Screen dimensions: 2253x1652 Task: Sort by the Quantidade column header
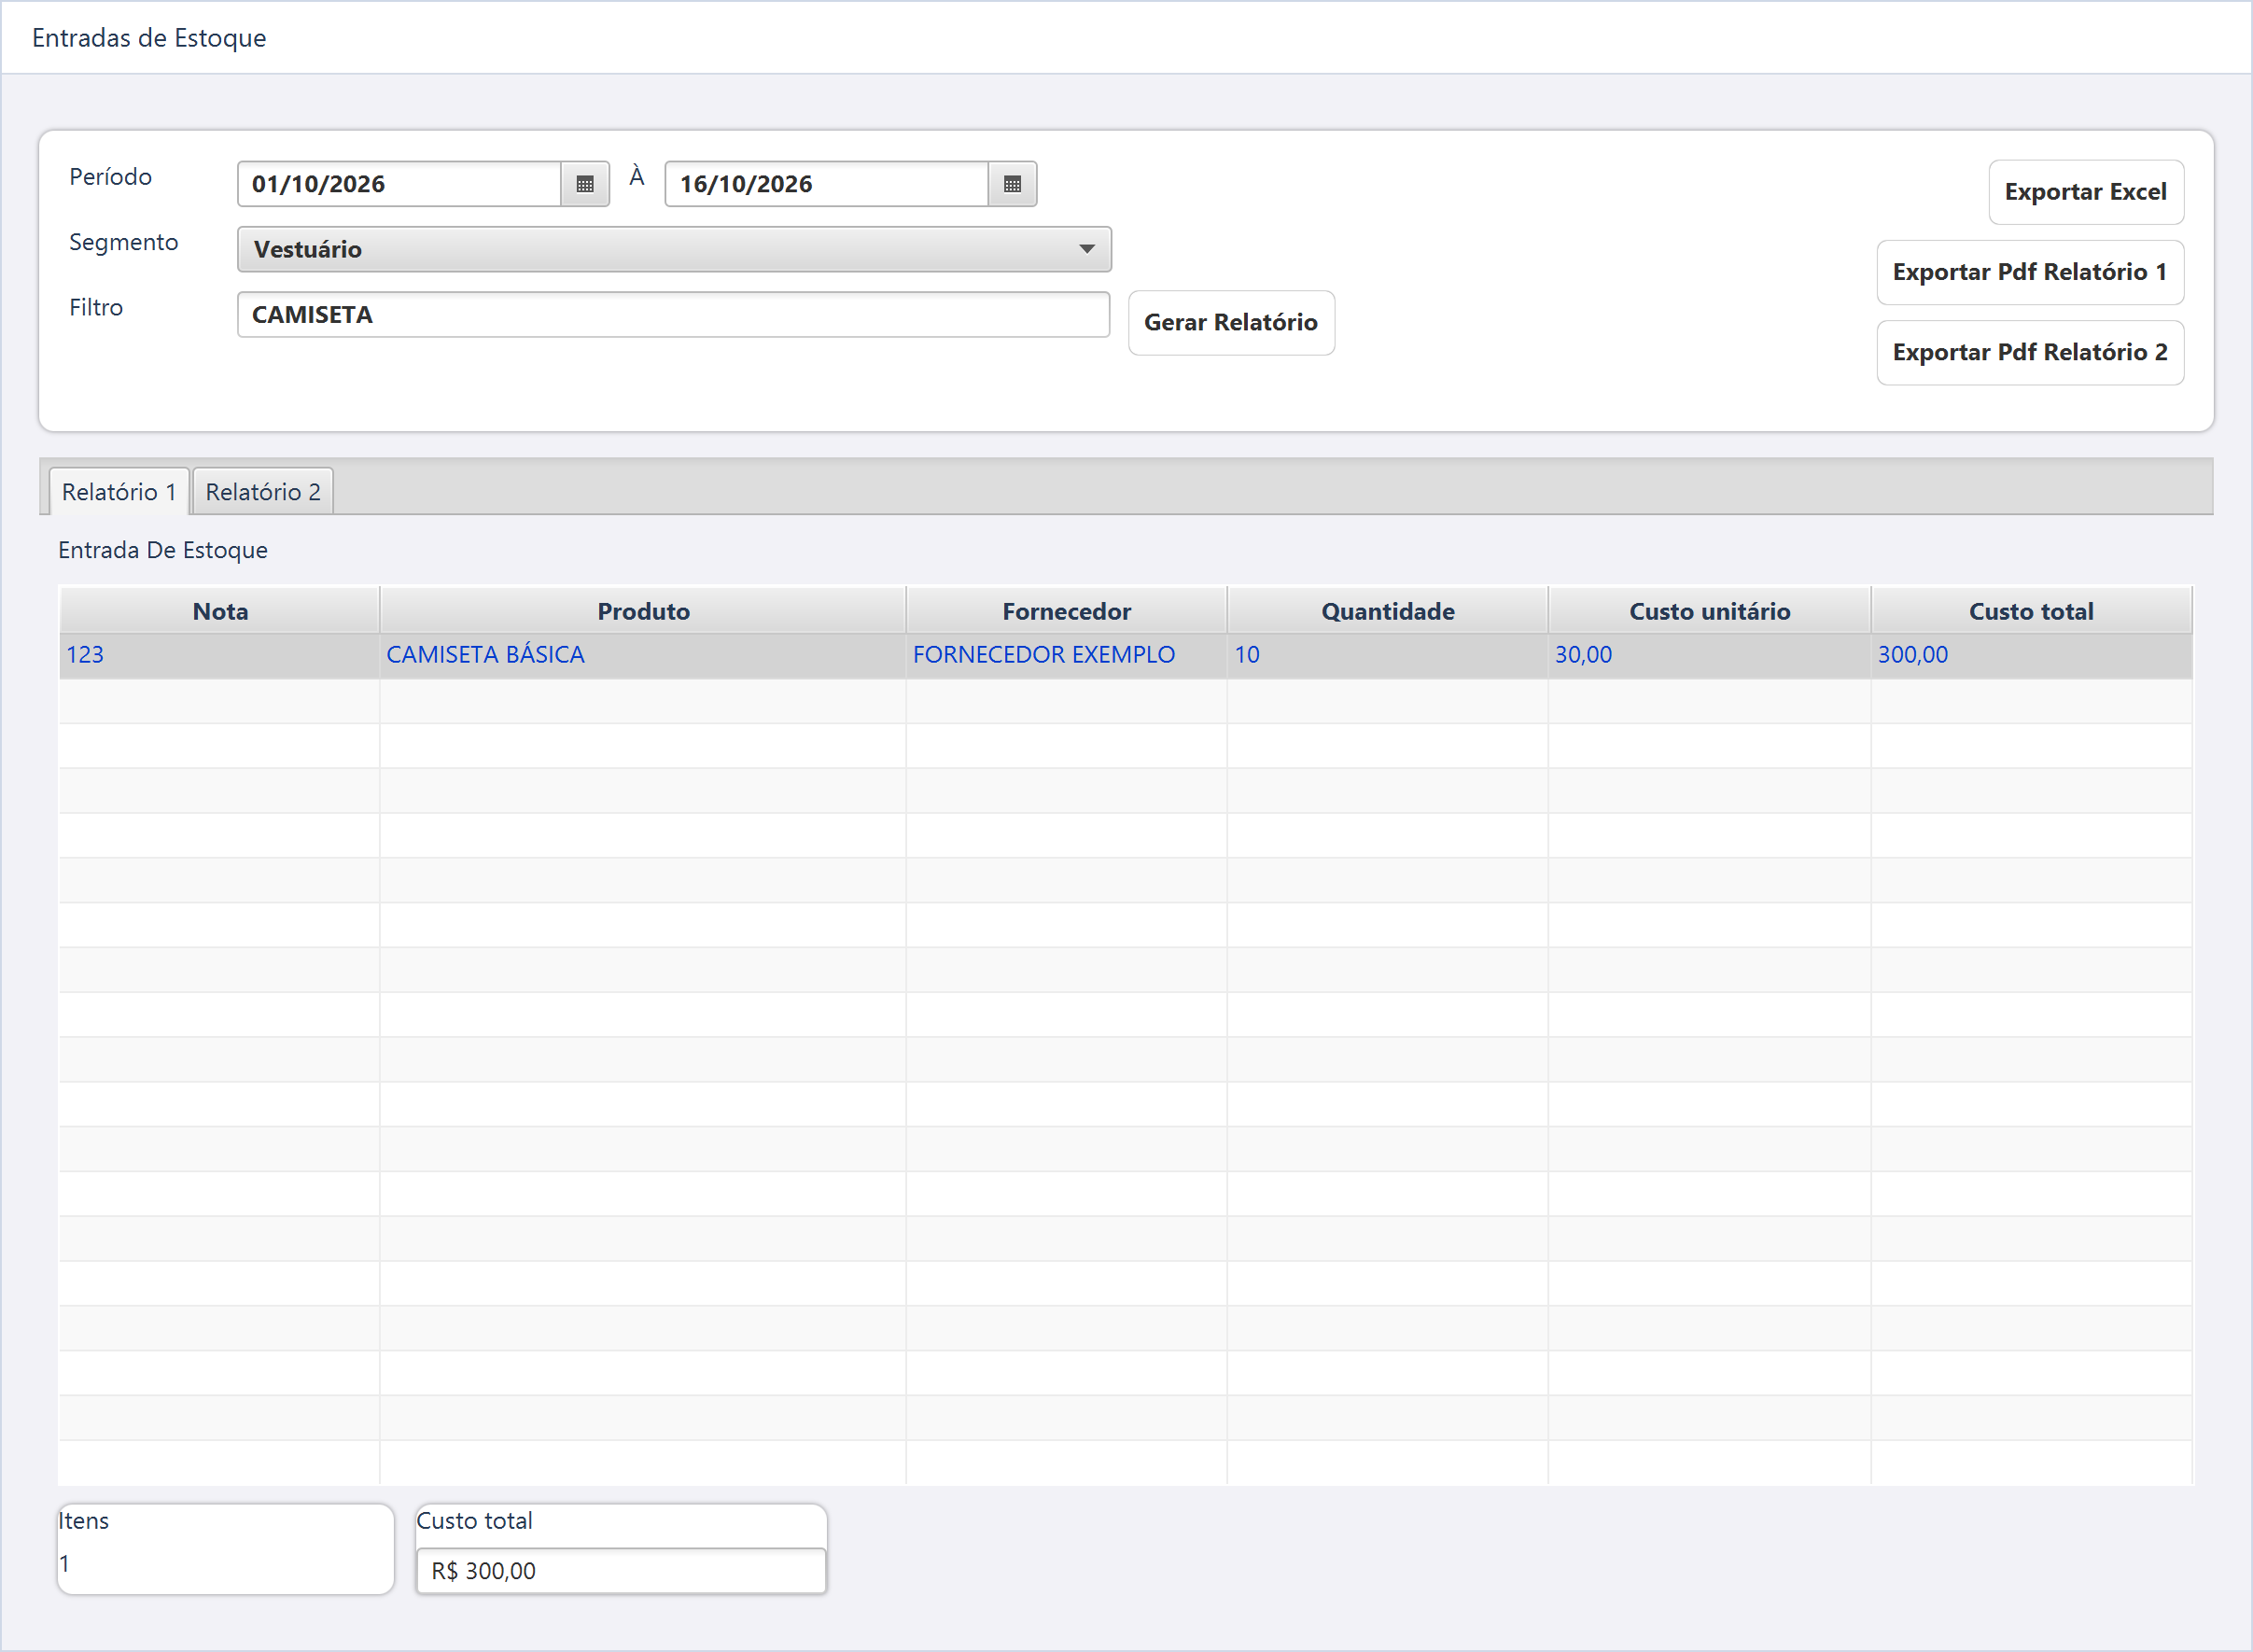(1387, 611)
